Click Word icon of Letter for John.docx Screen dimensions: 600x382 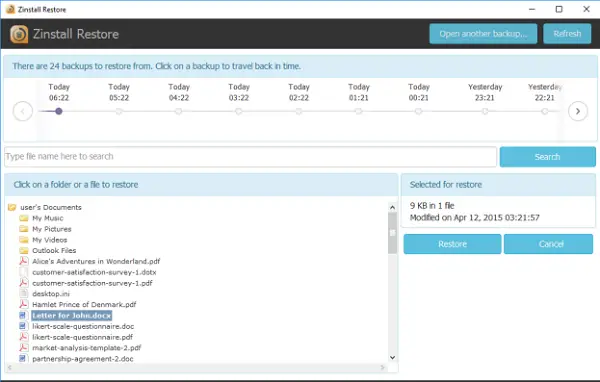click(23, 315)
